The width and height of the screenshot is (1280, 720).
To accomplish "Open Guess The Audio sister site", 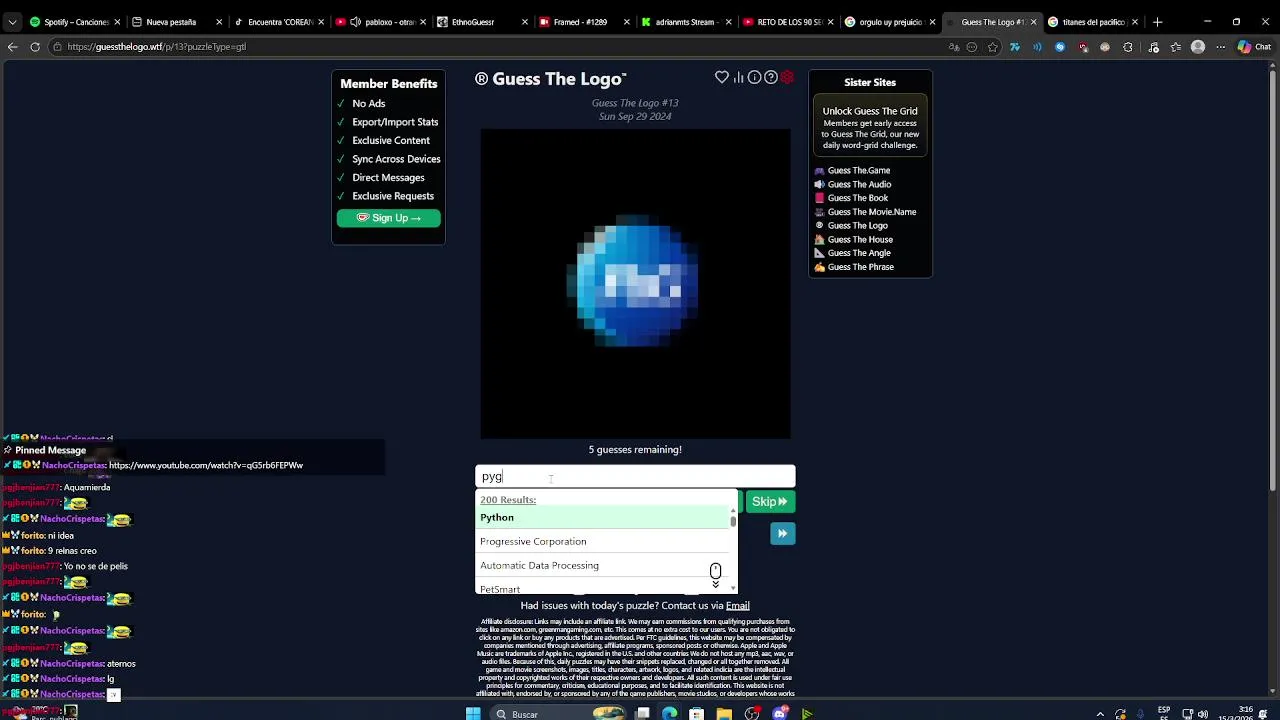I will [859, 185].
